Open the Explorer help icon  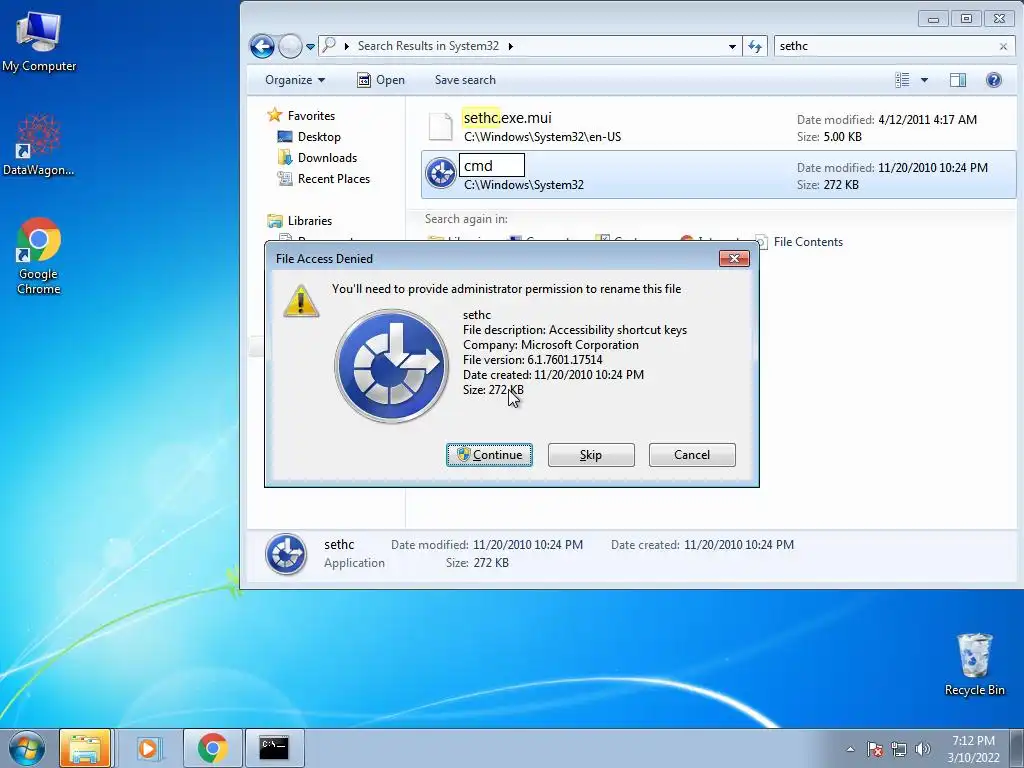(993, 80)
